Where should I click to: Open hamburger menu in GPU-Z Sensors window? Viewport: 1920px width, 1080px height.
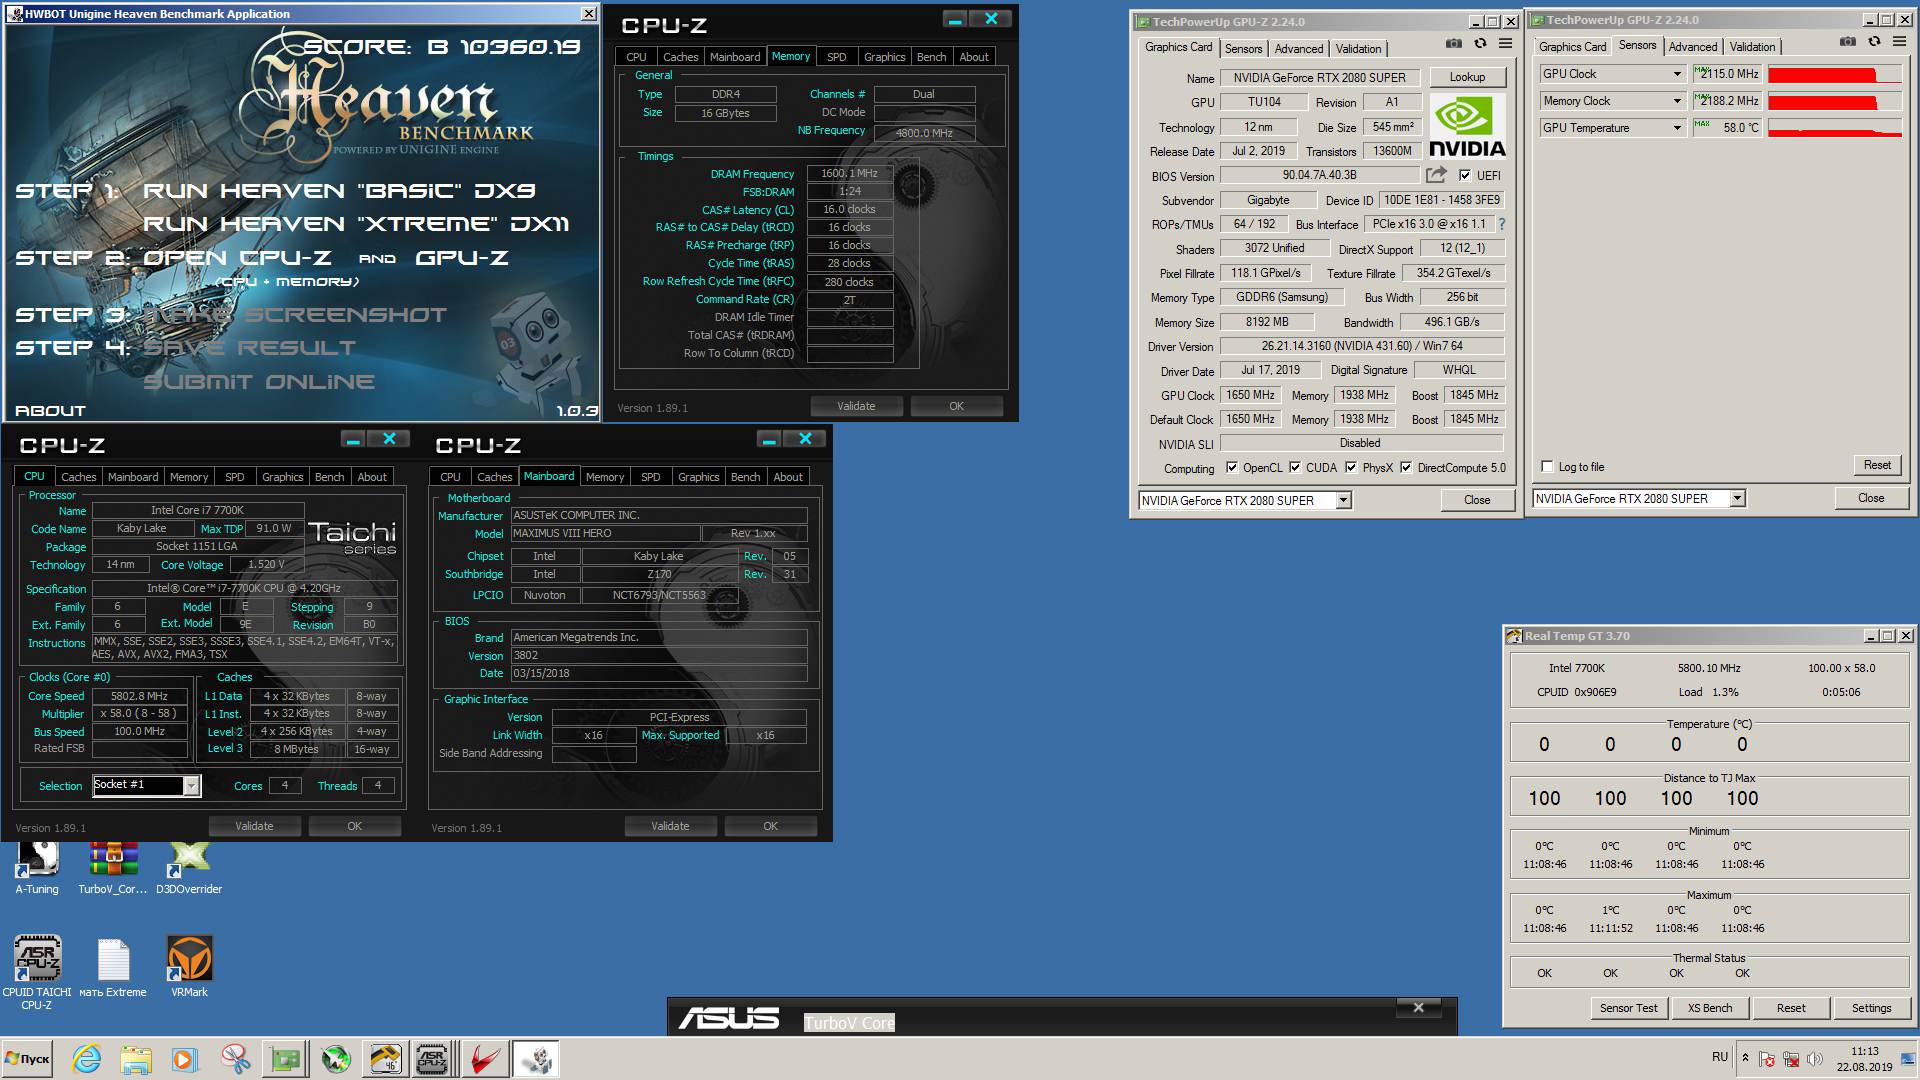click(1900, 42)
